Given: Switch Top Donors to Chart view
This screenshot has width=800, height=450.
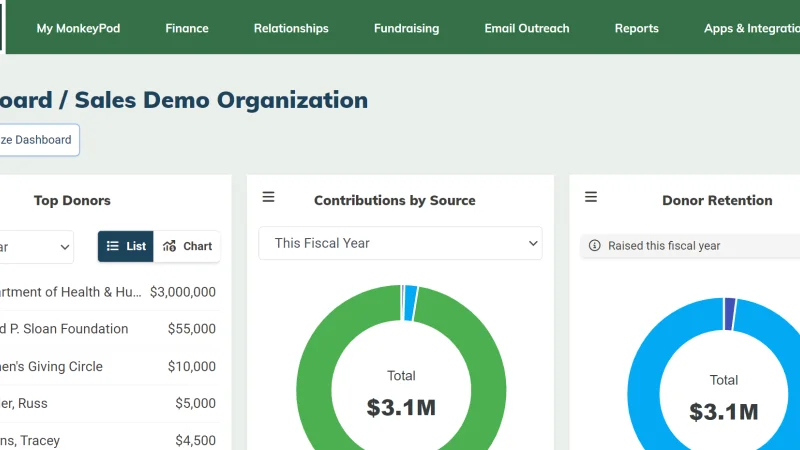Looking at the screenshot, I should [x=187, y=246].
